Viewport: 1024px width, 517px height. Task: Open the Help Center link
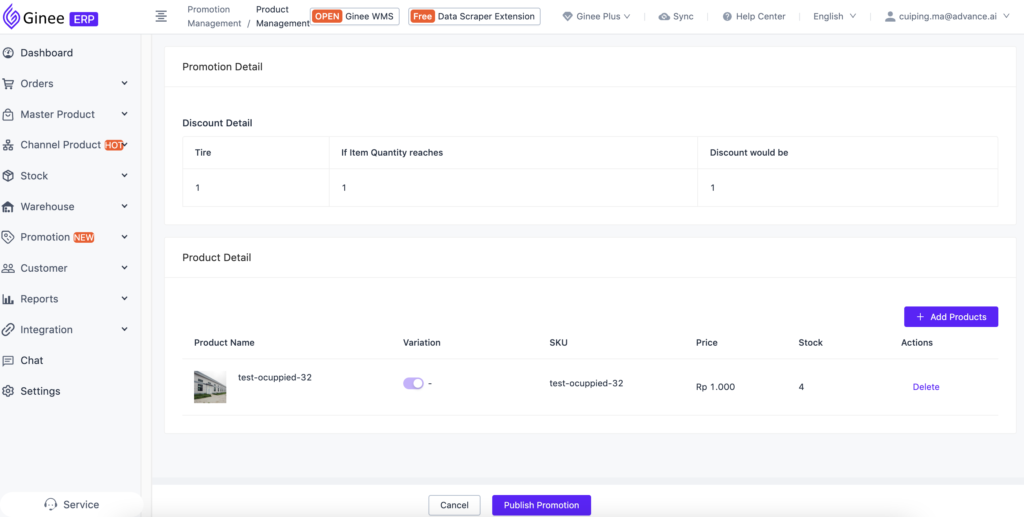coord(754,16)
